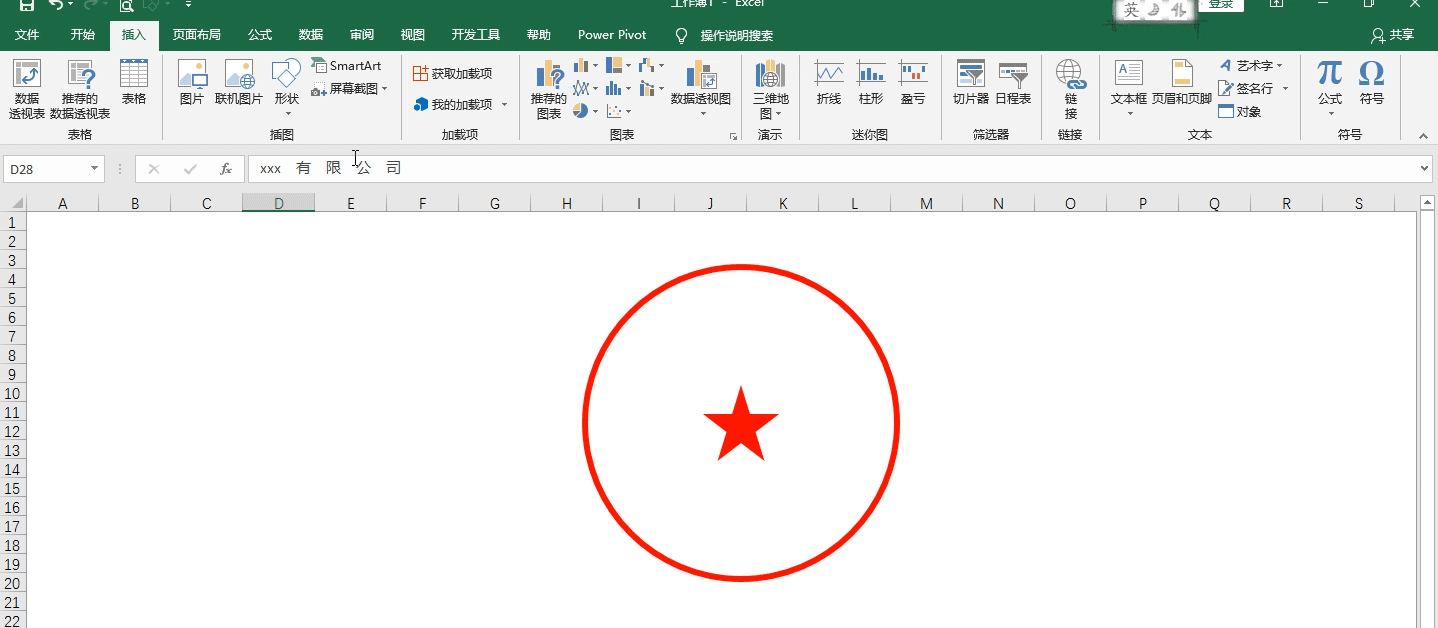This screenshot has width=1438, height=628.
Task: Expand the formula bar
Action: (1425, 169)
